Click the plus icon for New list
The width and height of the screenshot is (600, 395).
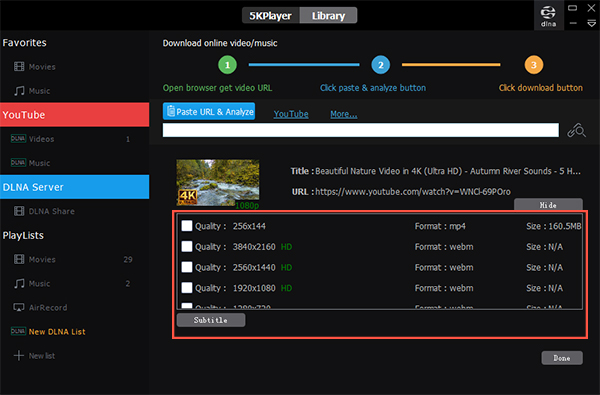19,356
